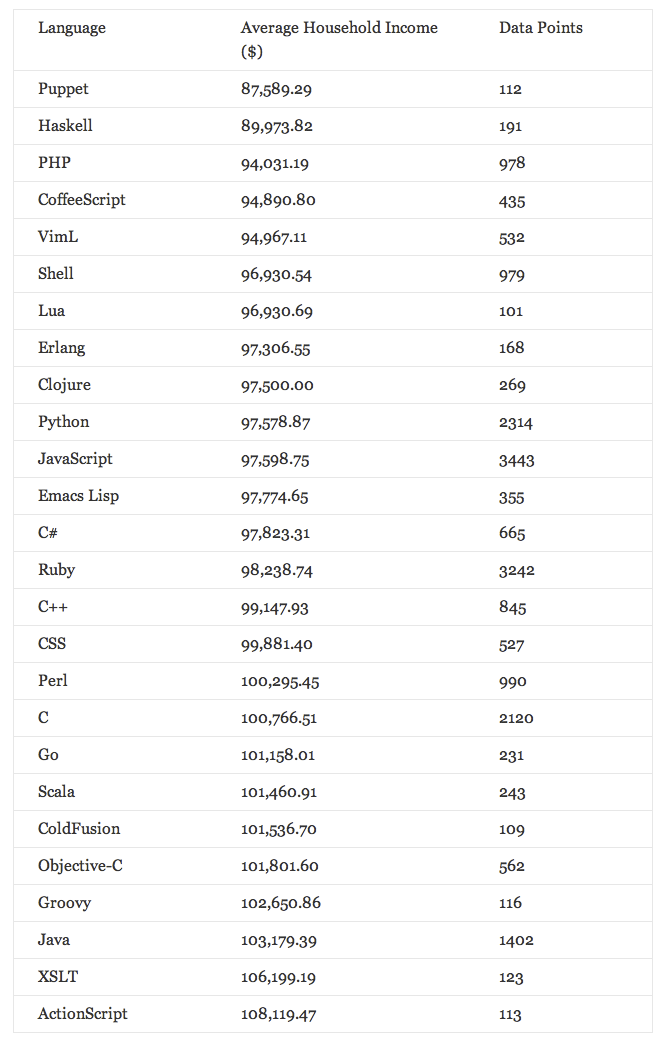Image resolution: width=667 pixels, height=1045 pixels.
Task: Select the Haskell row name
Action: click(x=65, y=126)
